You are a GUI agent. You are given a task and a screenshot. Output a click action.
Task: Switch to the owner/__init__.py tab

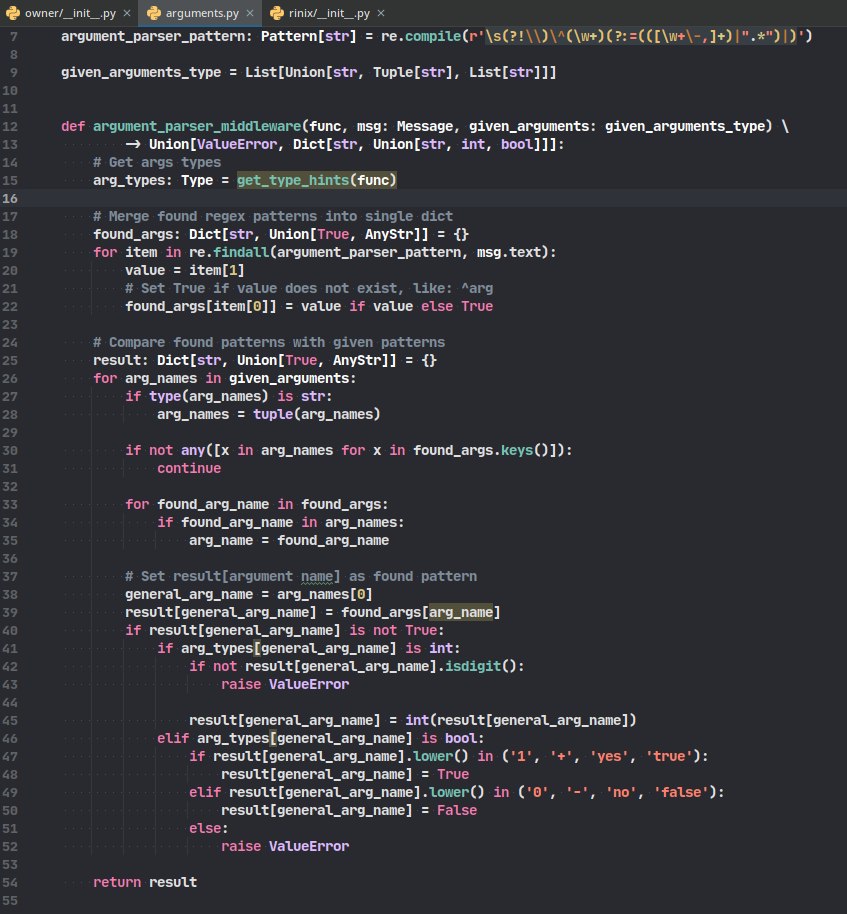(x=70, y=13)
